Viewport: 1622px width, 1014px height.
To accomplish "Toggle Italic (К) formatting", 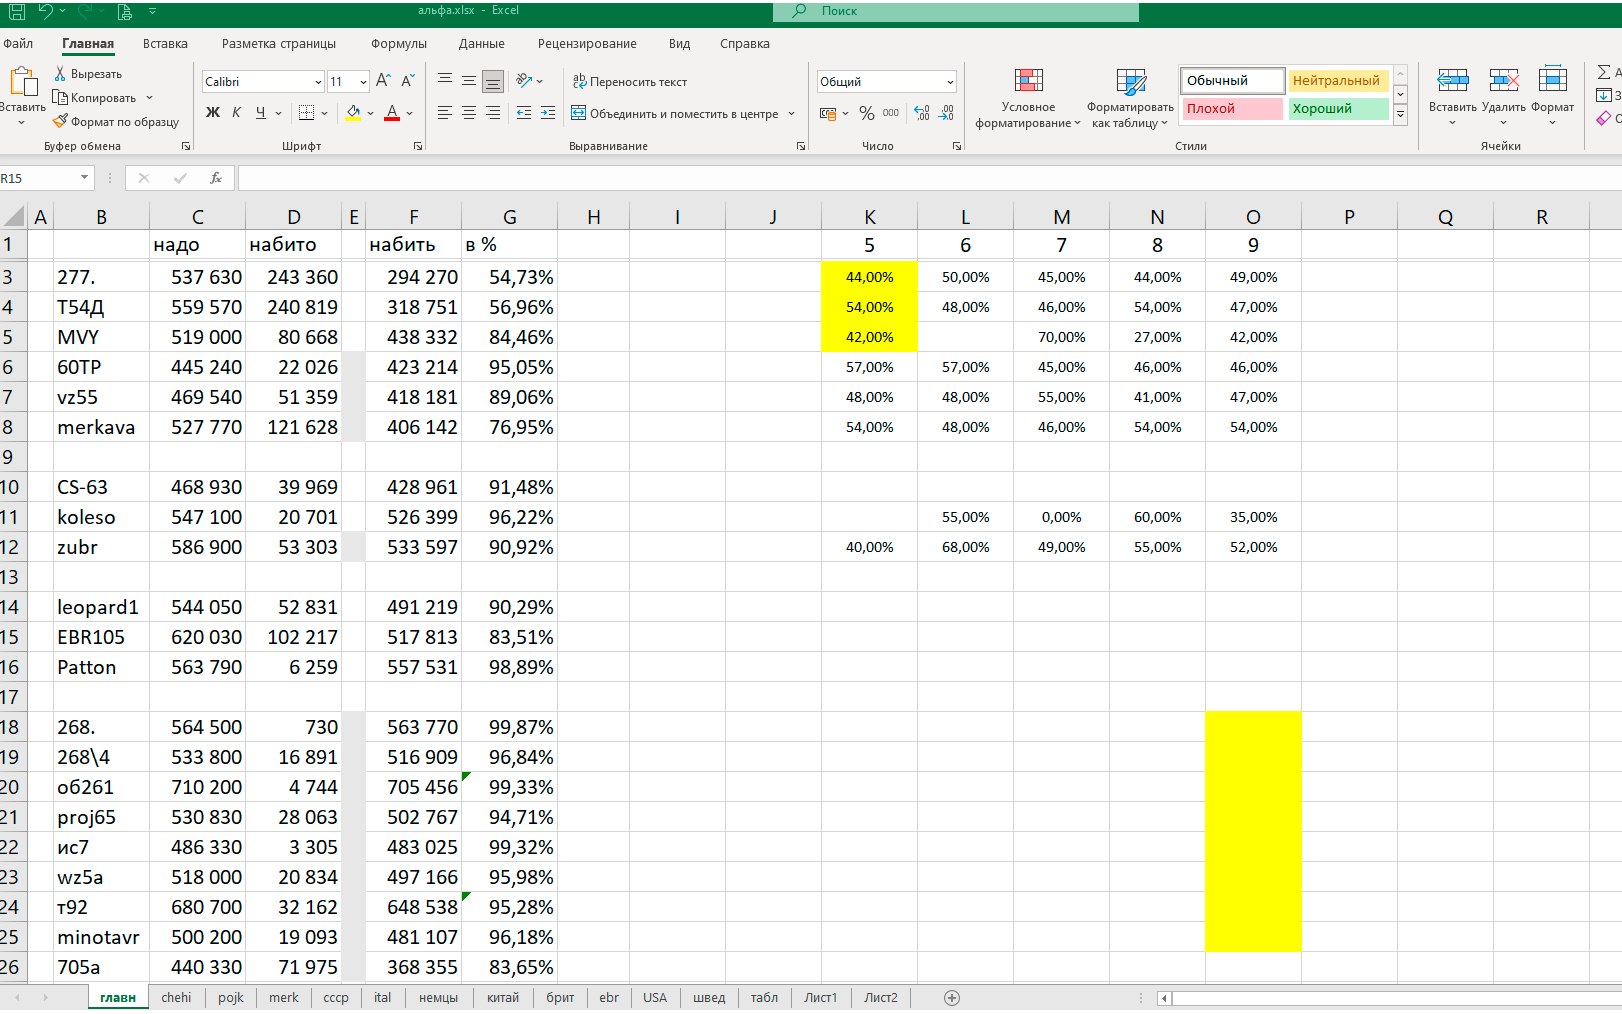I will 237,113.
